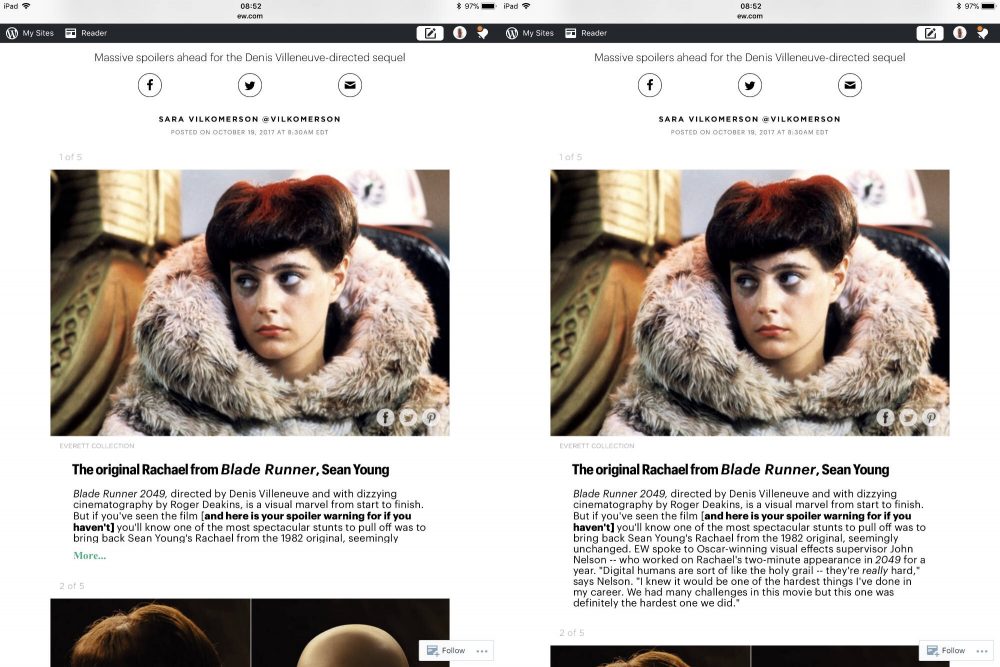Tap the battery icon in right status bar
1000x667 pixels.
tap(989, 6)
